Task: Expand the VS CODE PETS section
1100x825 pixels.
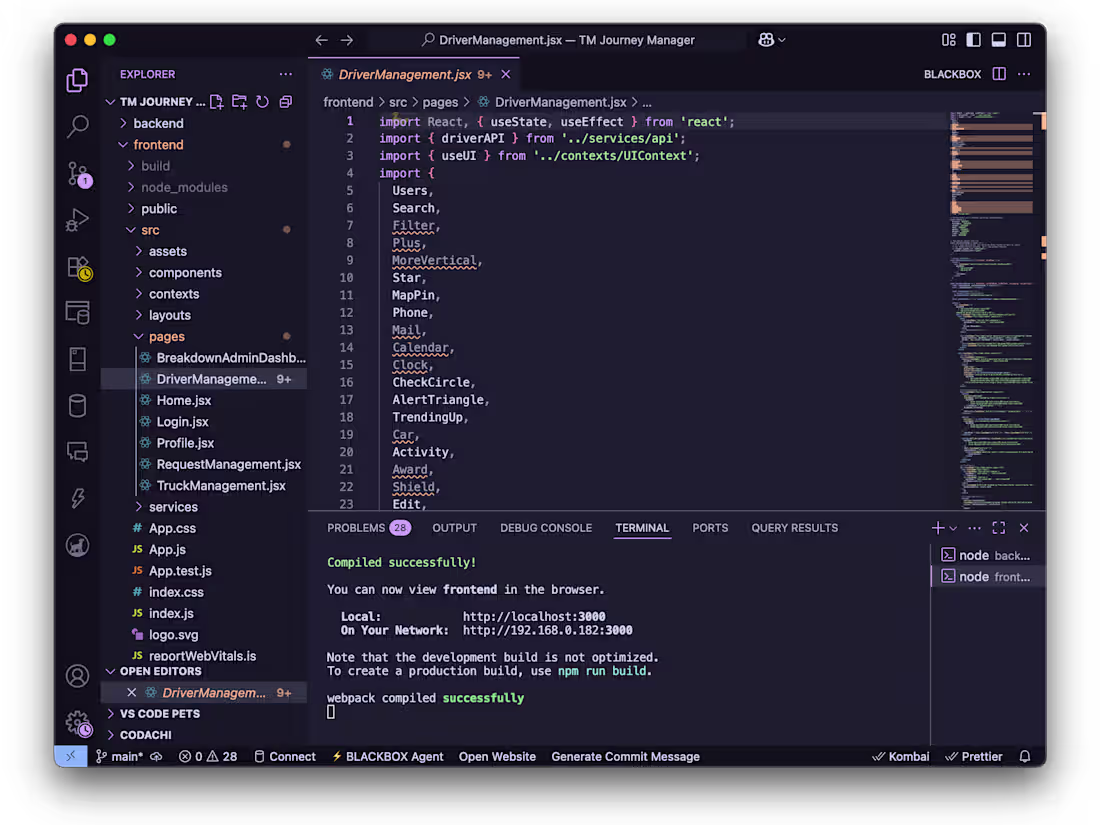Action: (x=160, y=714)
